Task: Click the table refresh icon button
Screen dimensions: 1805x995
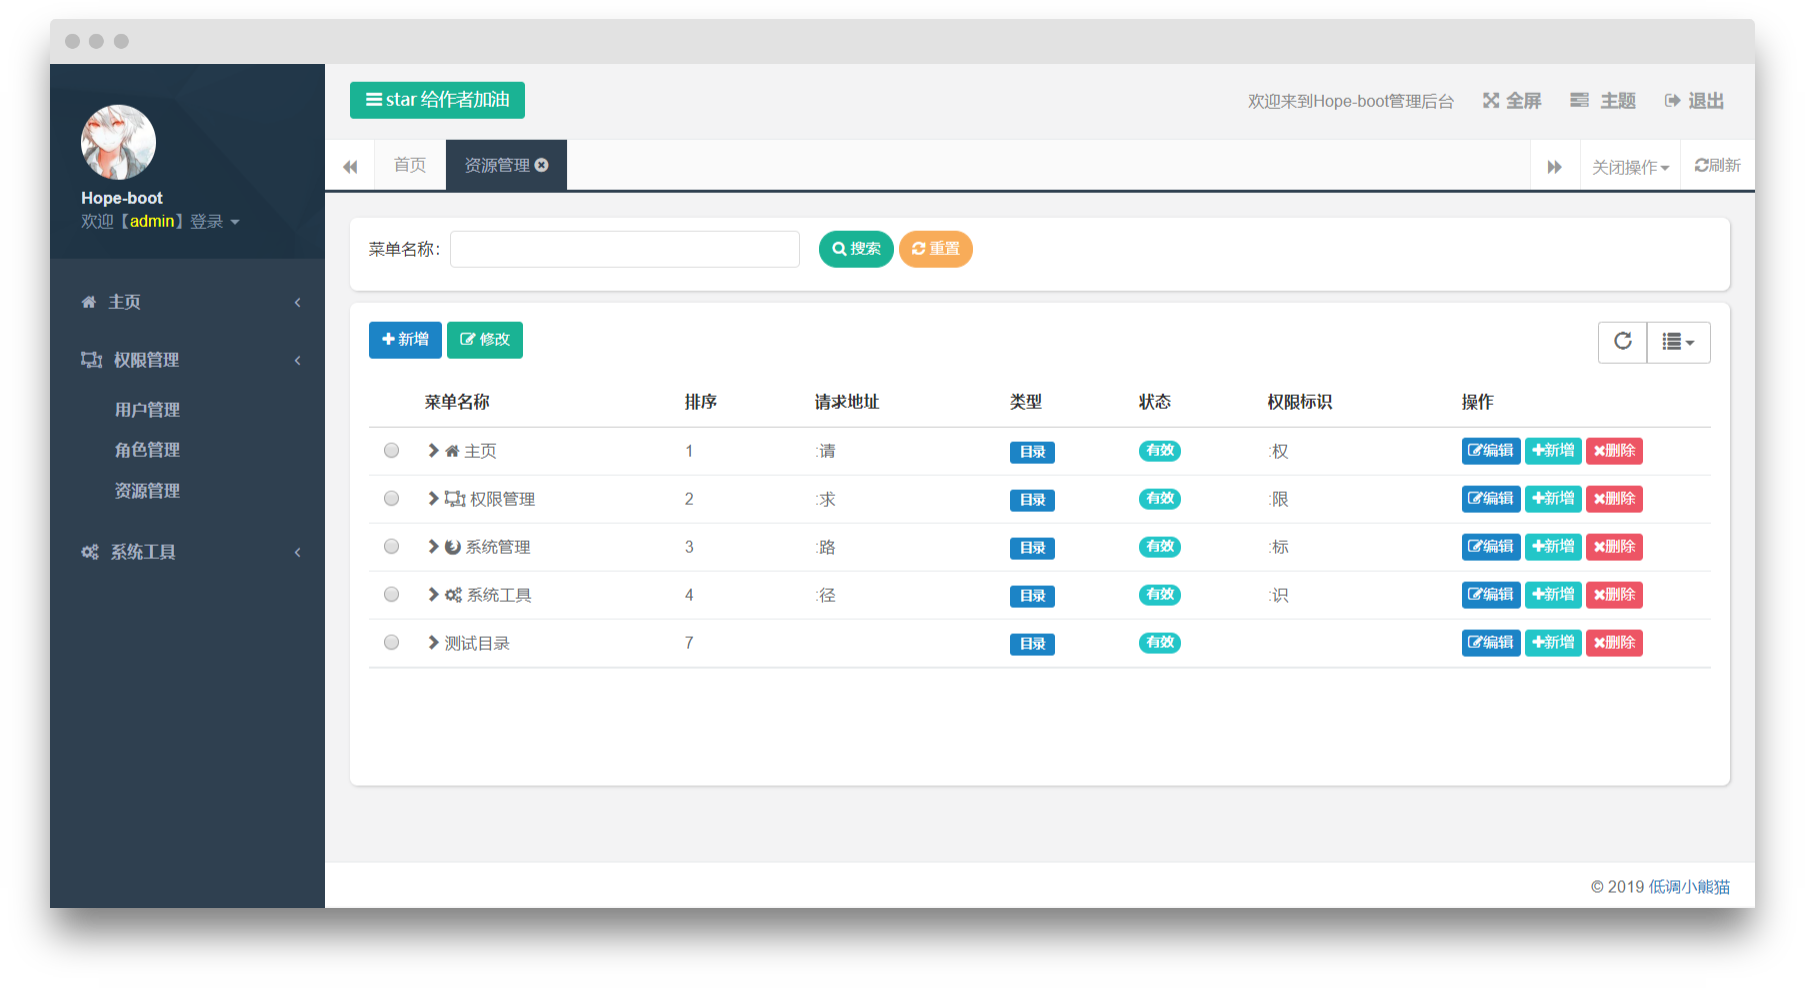Action: (x=1622, y=342)
